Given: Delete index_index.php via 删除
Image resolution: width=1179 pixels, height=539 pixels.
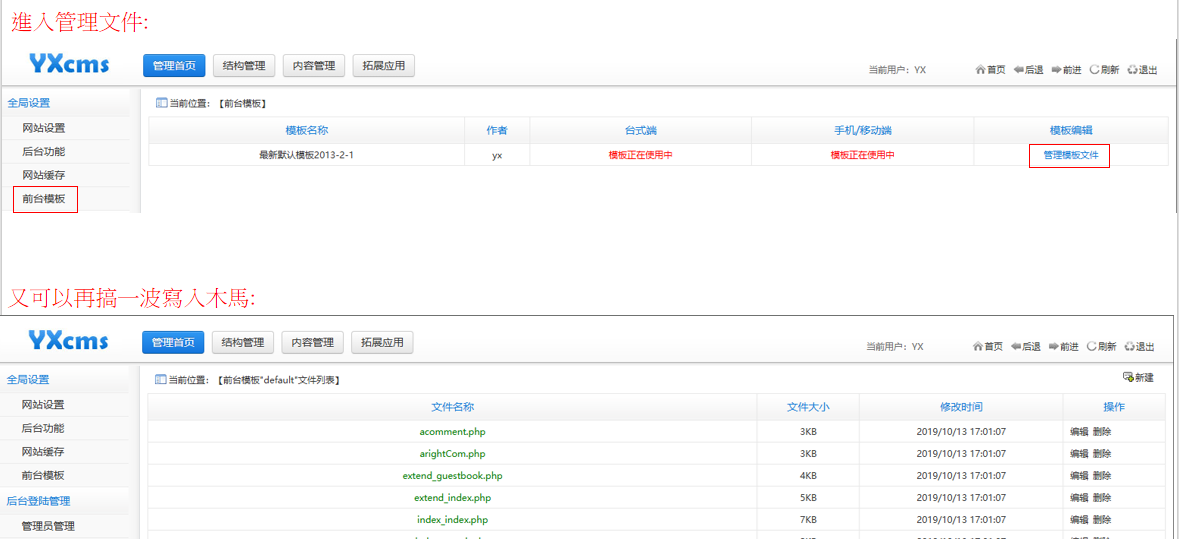Looking at the screenshot, I should click(1102, 519).
